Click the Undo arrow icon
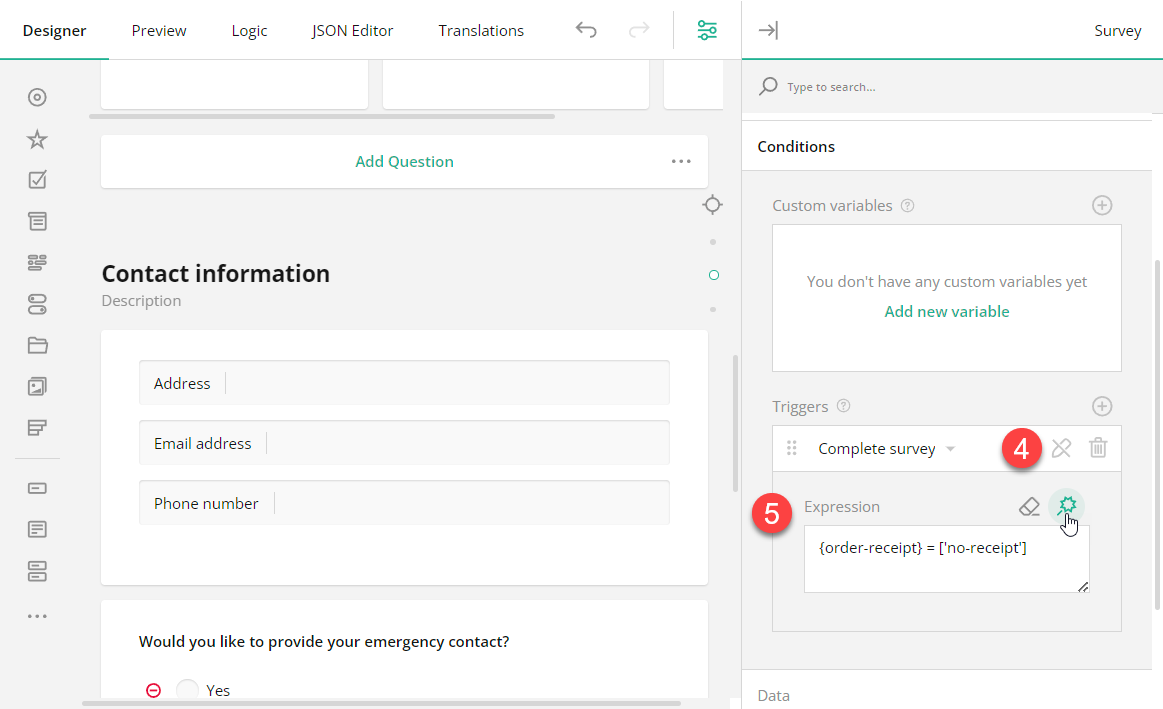Screen dimensions: 1163x709 point(586,30)
